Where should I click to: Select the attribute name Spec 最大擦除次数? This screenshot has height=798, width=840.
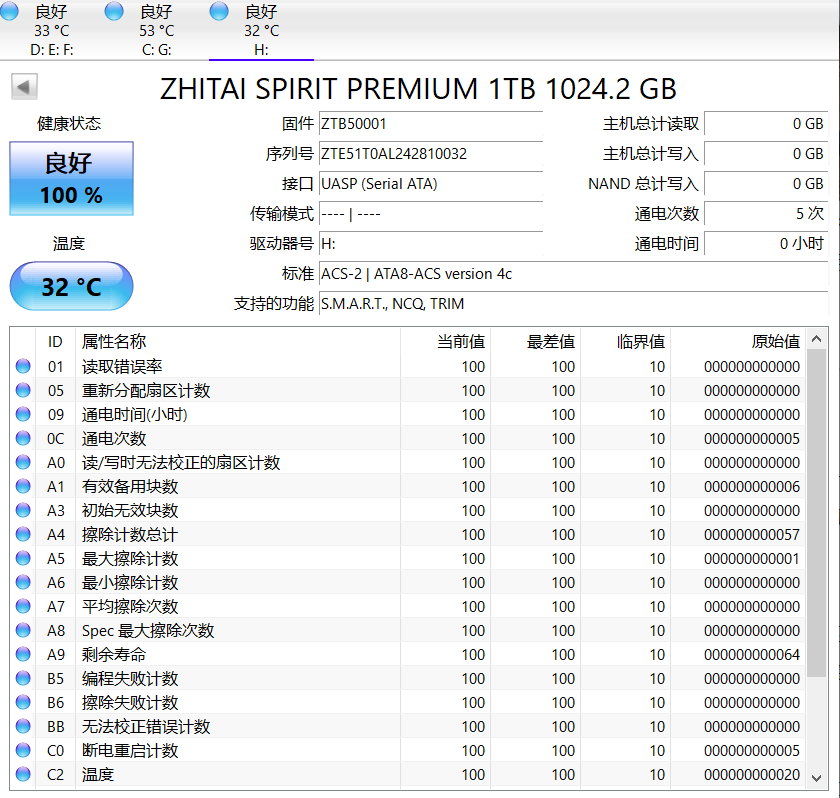(148, 630)
